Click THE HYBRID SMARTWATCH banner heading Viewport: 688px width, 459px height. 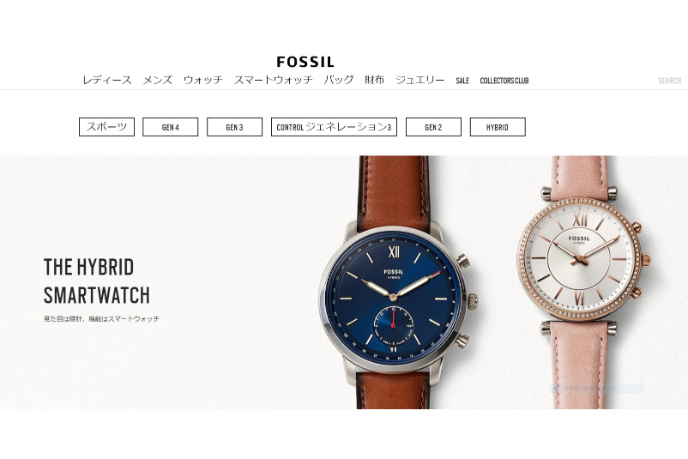click(x=97, y=281)
